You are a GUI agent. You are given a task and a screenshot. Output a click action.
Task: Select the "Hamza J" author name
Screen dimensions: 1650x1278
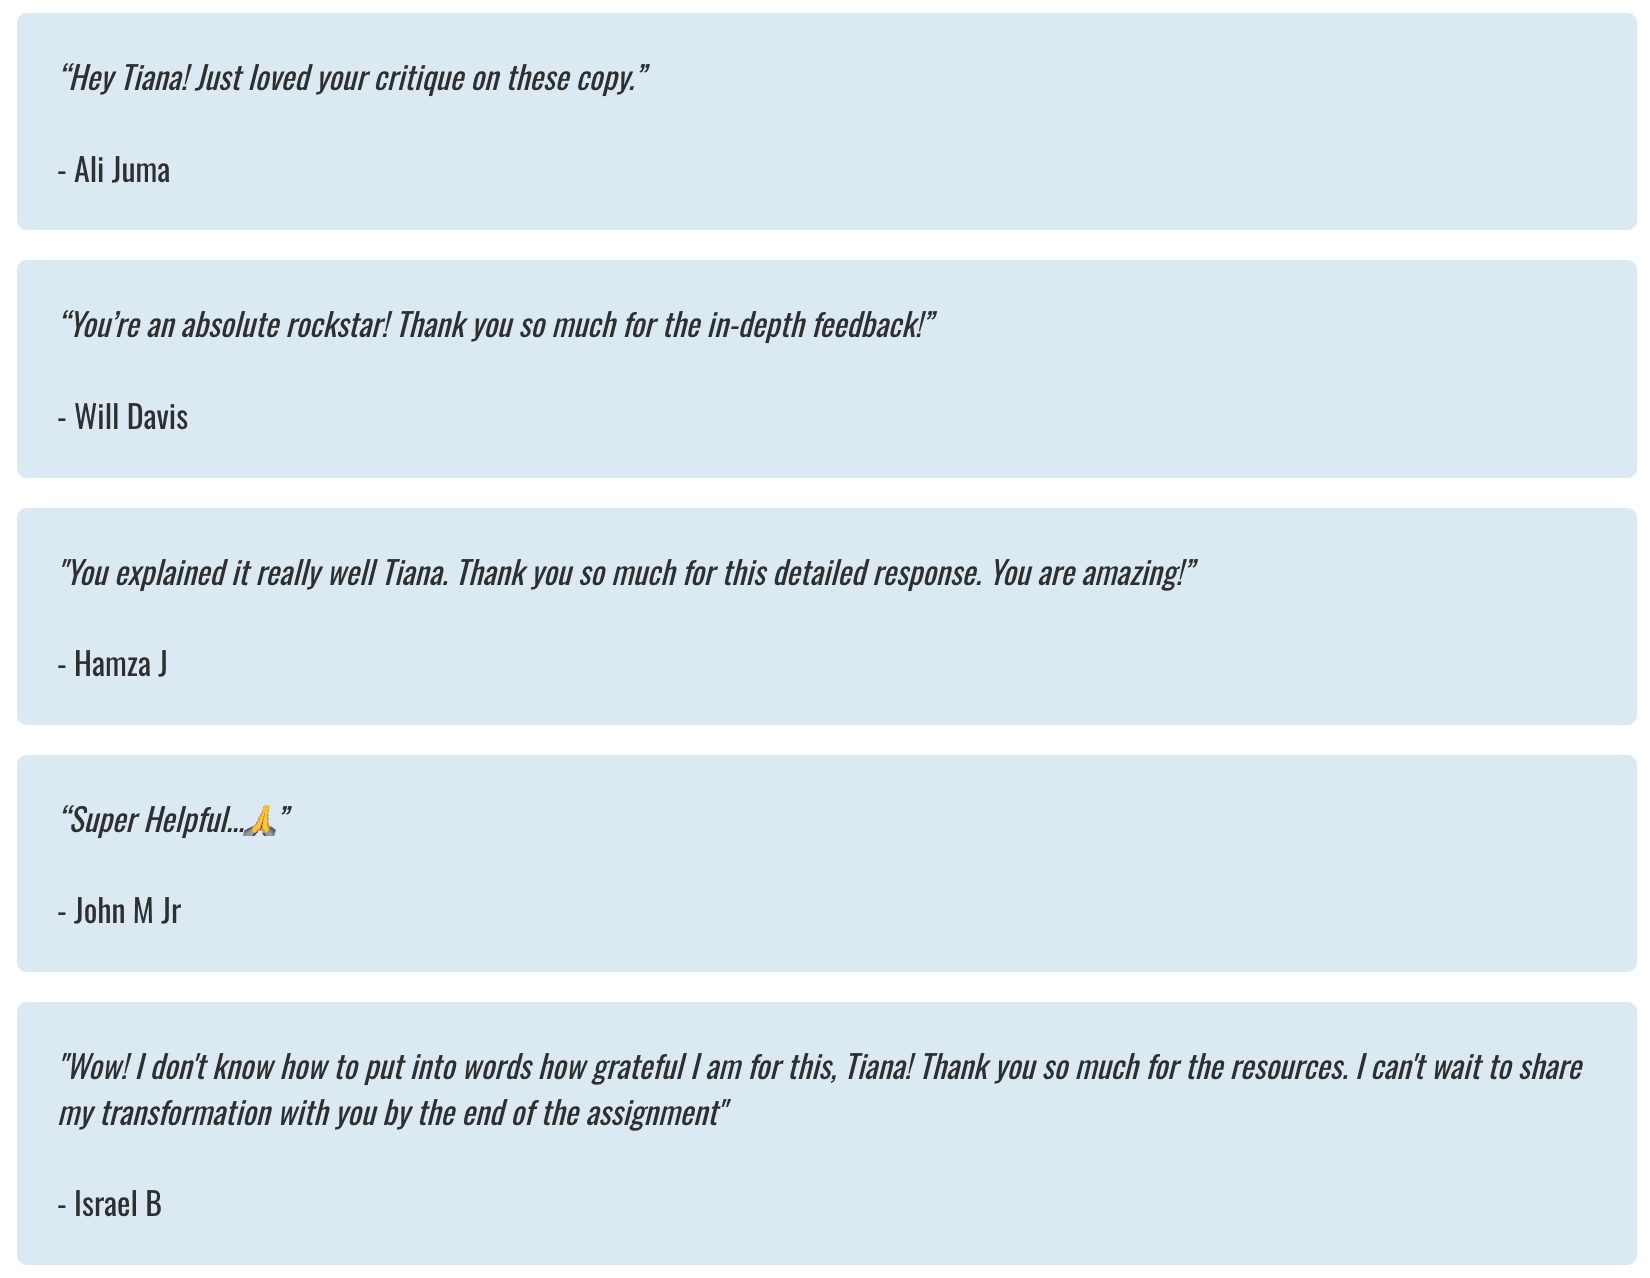[120, 664]
